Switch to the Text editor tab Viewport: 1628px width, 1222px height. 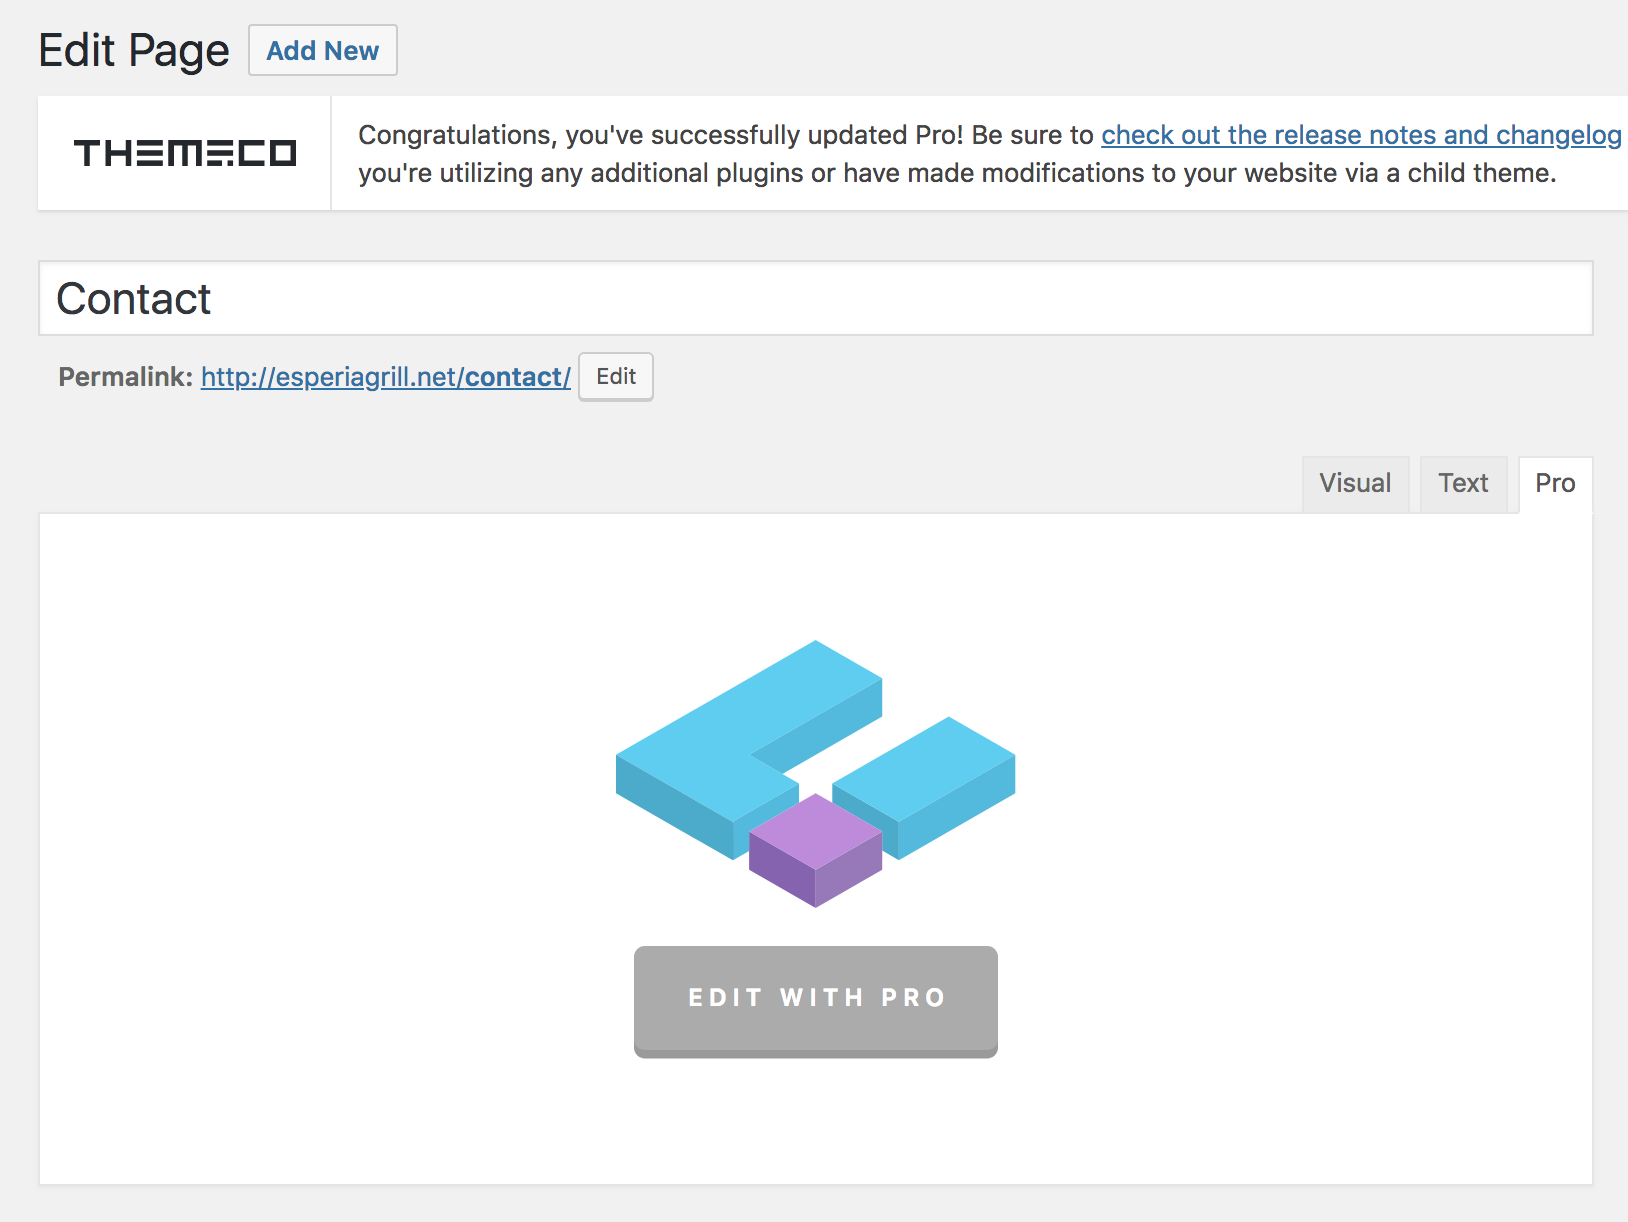point(1463,484)
